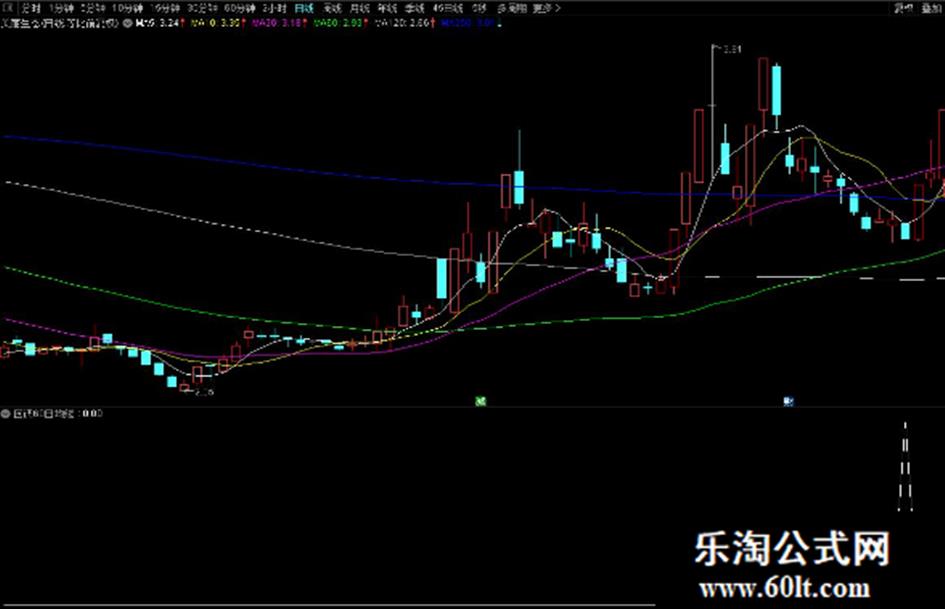Image resolution: width=945 pixels, height=609 pixels.
Task: Click the small box icon left of 分时
Action: [7, 8]
